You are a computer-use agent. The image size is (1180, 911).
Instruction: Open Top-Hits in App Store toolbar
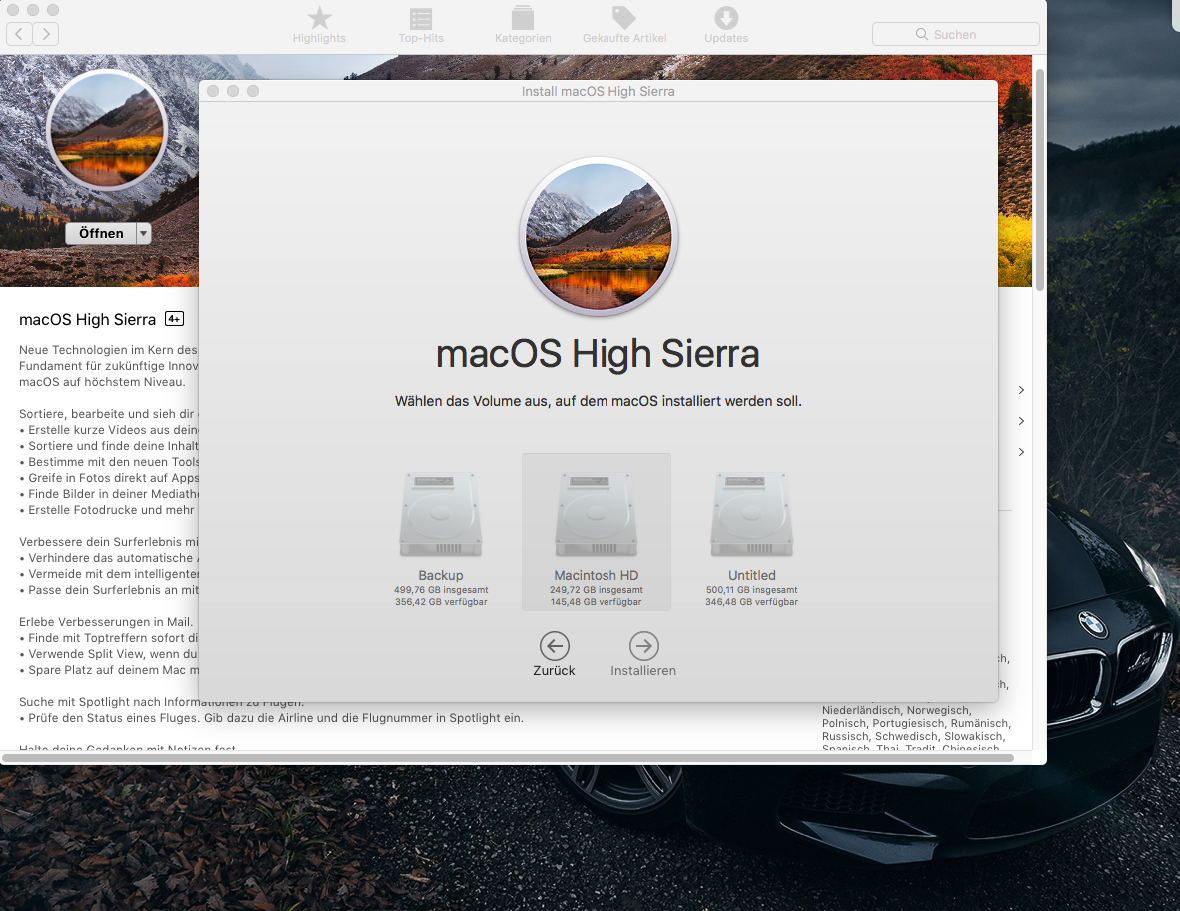click(x=421, y=25)
